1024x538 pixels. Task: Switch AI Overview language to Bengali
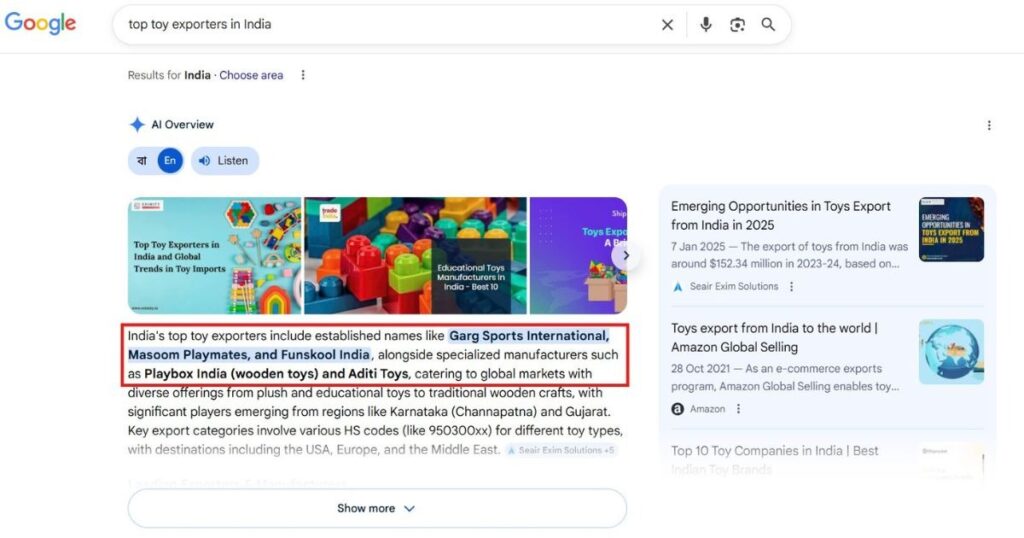pos(142,161)
